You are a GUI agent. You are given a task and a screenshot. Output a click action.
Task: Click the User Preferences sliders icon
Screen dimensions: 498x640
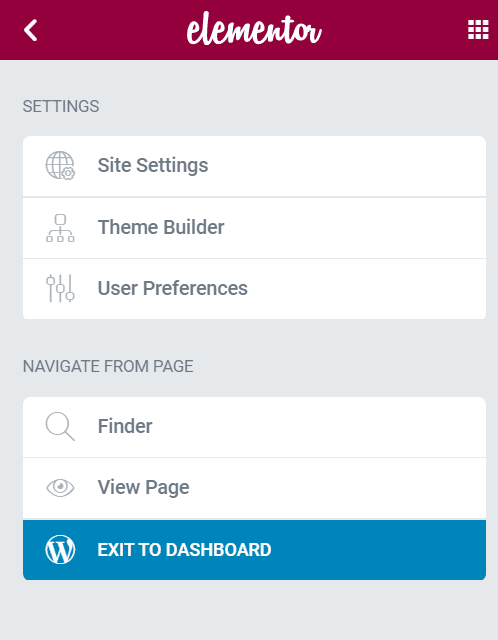pyautogui.click(x=60, y=288)
